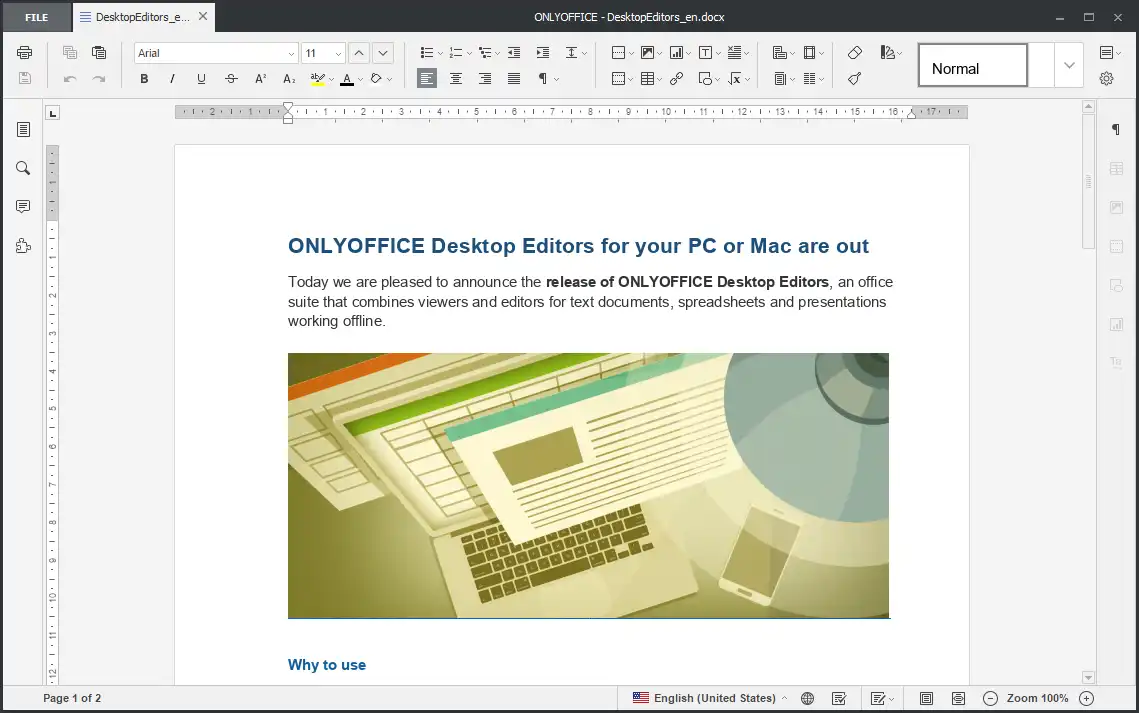The height and width of the screenshot is (713, 1139).
Task: Clear text style with eraser icon
Action: [854, 52]
